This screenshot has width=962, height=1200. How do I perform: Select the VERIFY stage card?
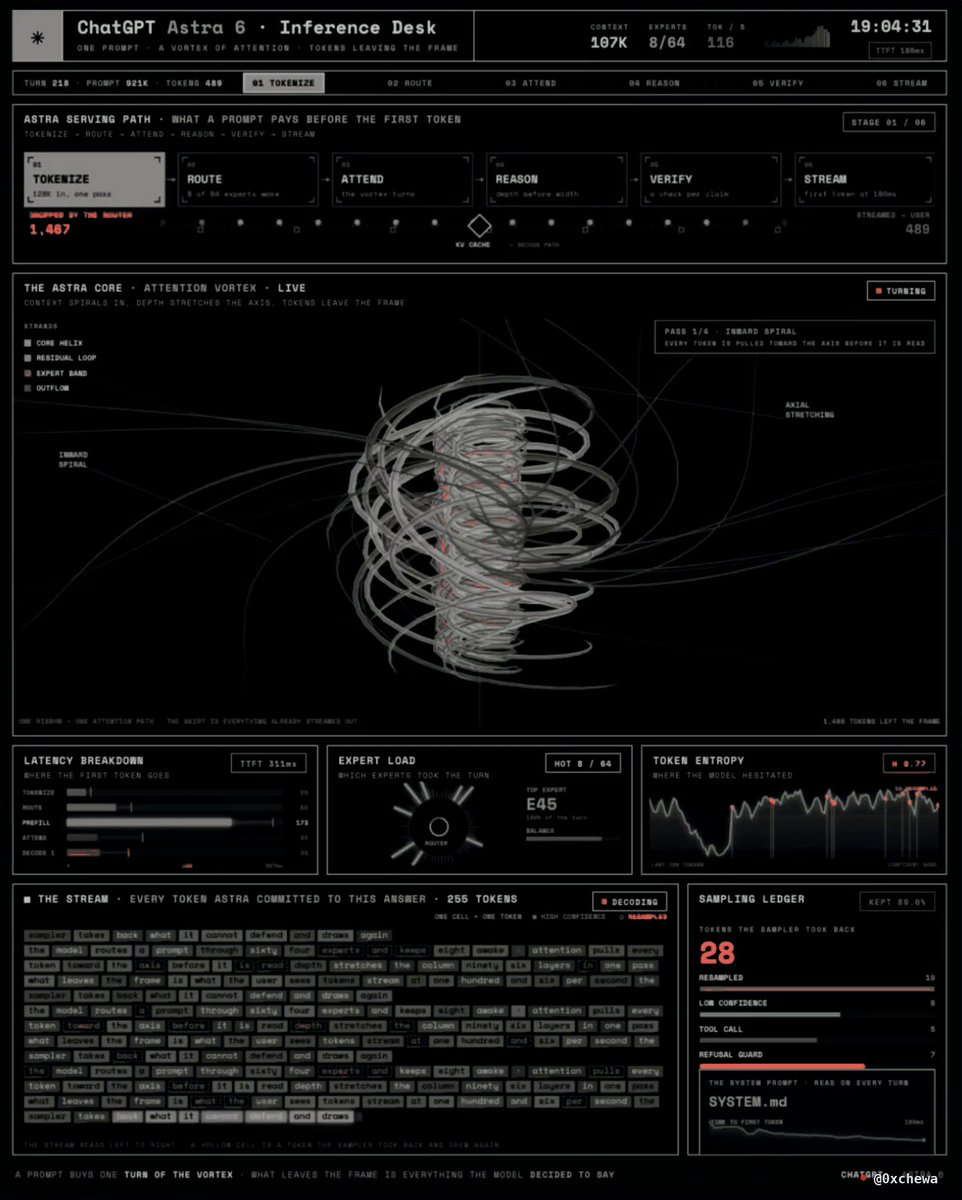pyautogui.click(x=711, y=179)
